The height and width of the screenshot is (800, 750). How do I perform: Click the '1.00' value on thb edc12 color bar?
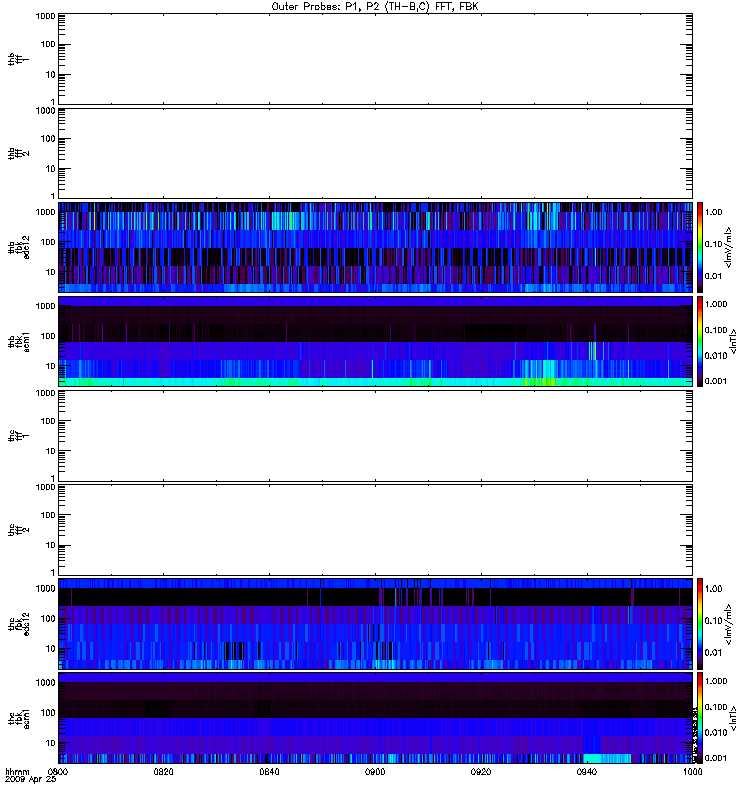[713, 212]
